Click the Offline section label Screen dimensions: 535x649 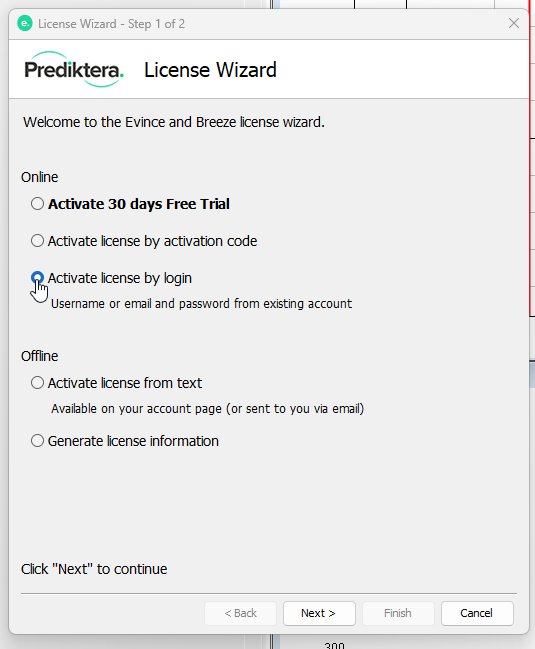click(40, 356)
